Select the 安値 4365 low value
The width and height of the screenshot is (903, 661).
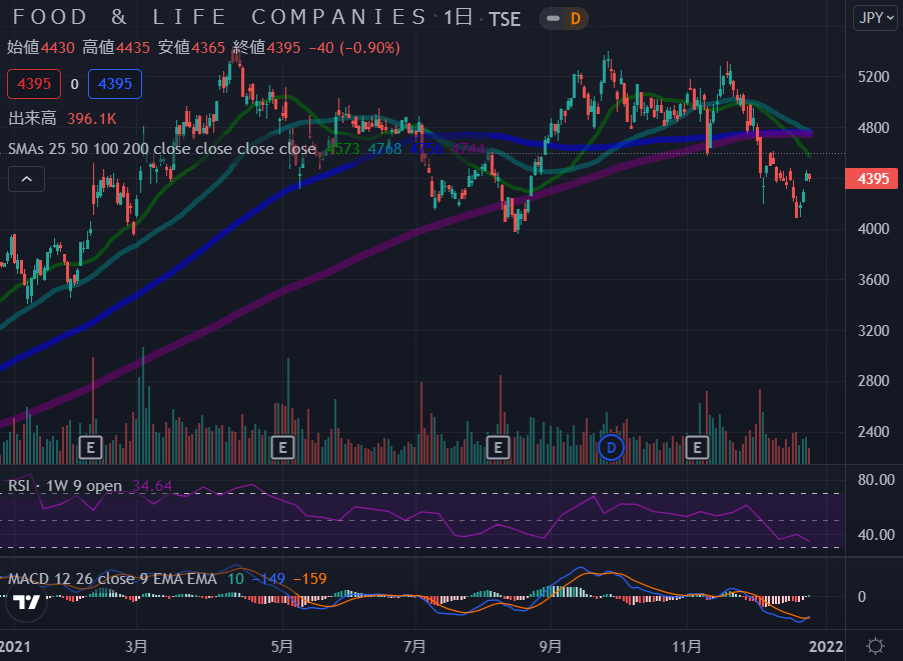tap(191, 47)
